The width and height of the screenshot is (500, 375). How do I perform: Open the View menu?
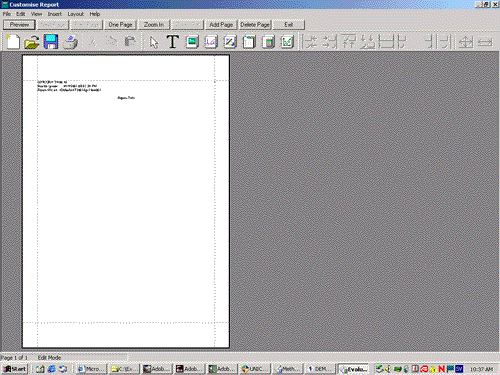36,14
